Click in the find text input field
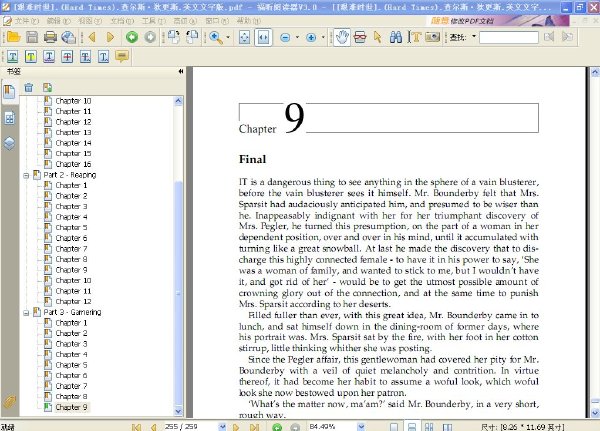600x431 pixels. (509, 37)
